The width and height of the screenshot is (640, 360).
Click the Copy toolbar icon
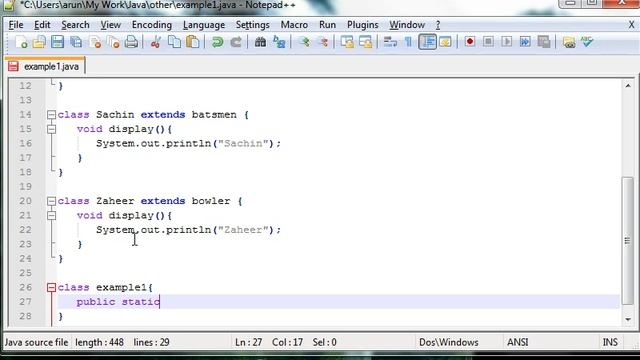click(x=174, y=42)
